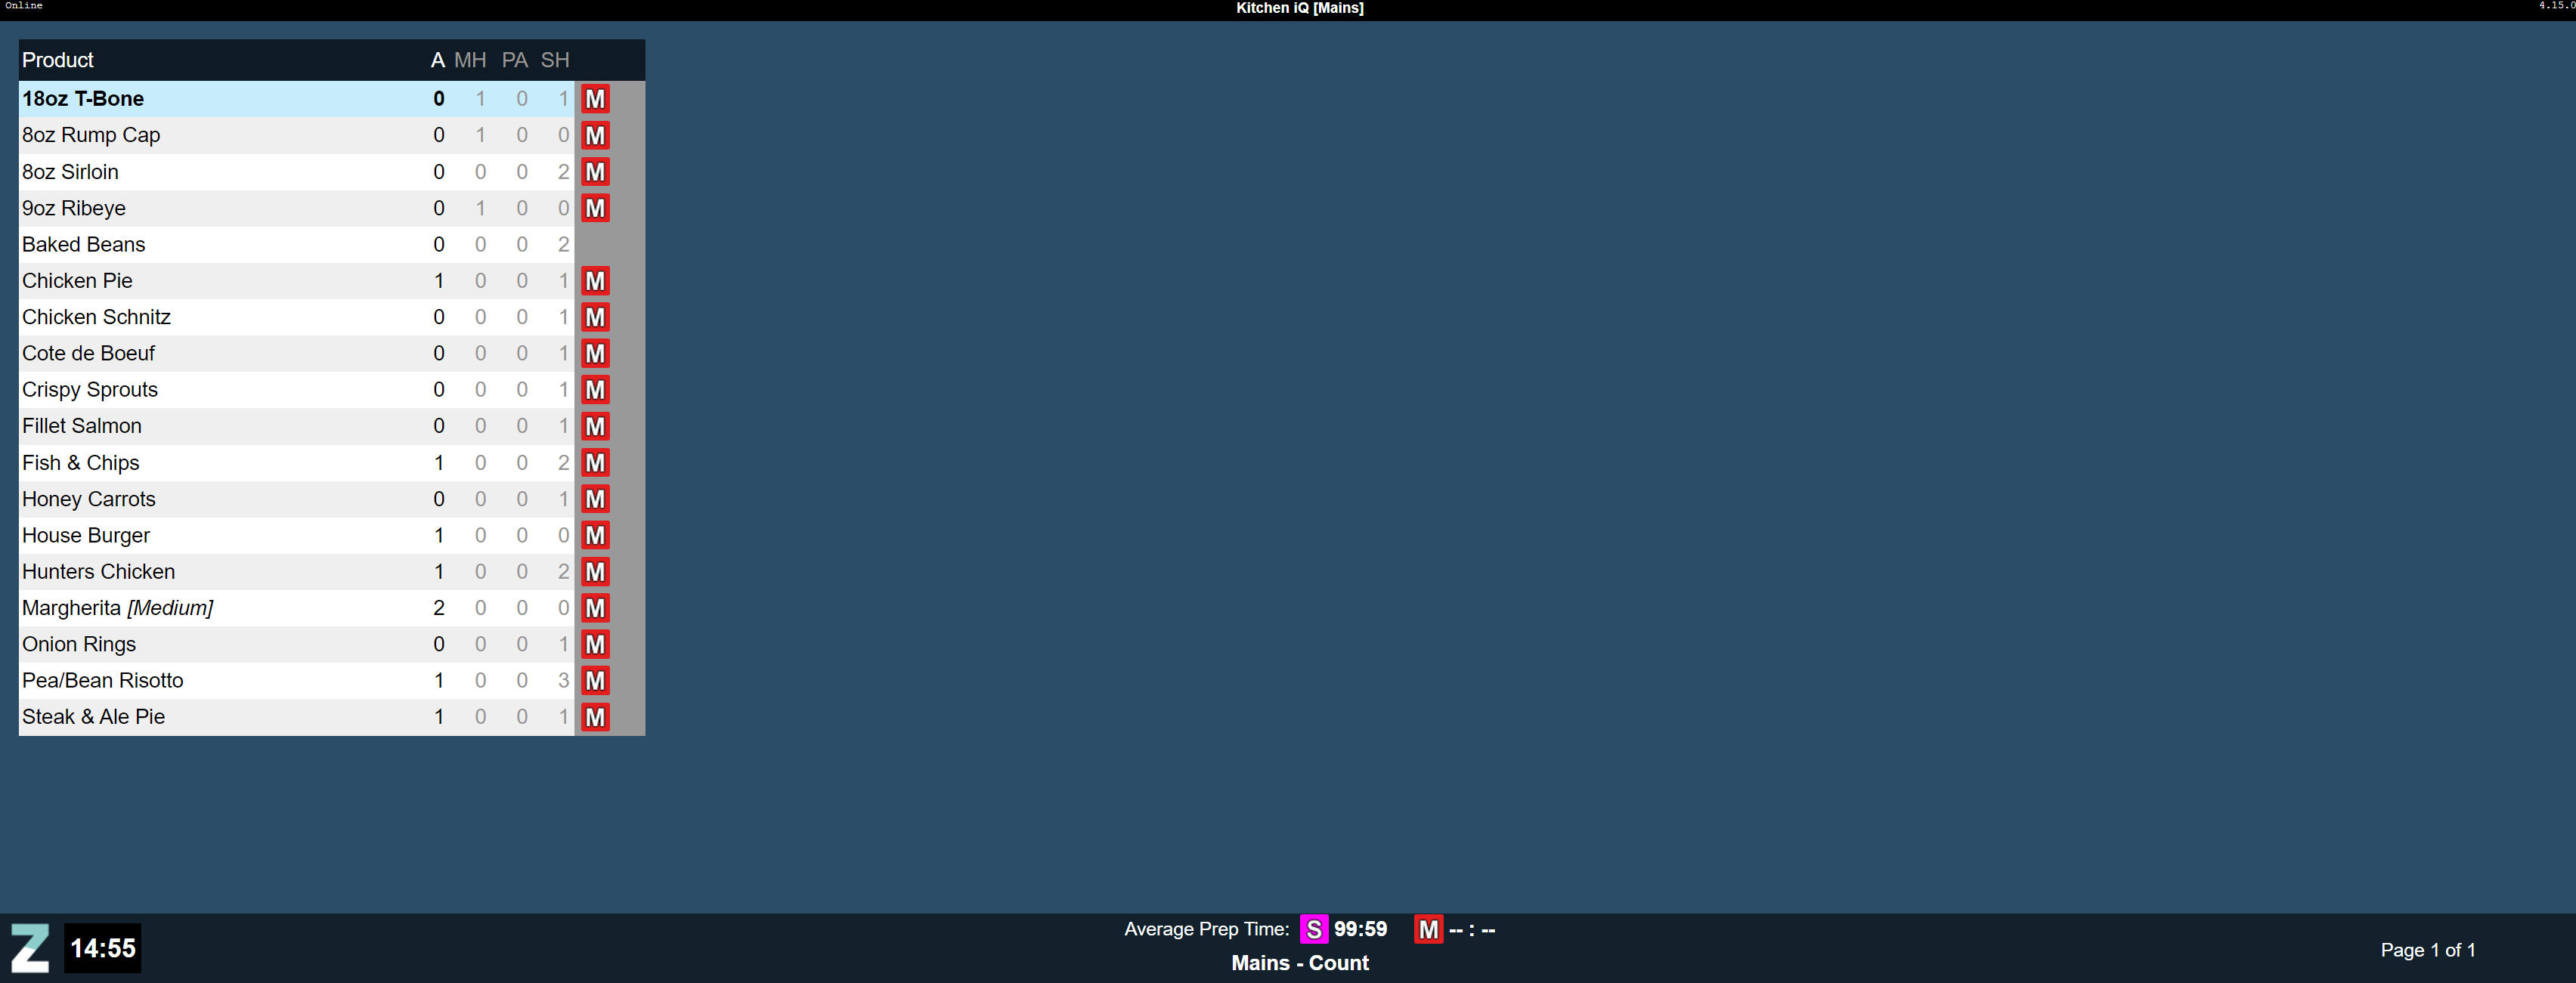Click the red M icon for 18oz T-Bone
This screenshot has width=2576, height=983.
coord(595,99)
